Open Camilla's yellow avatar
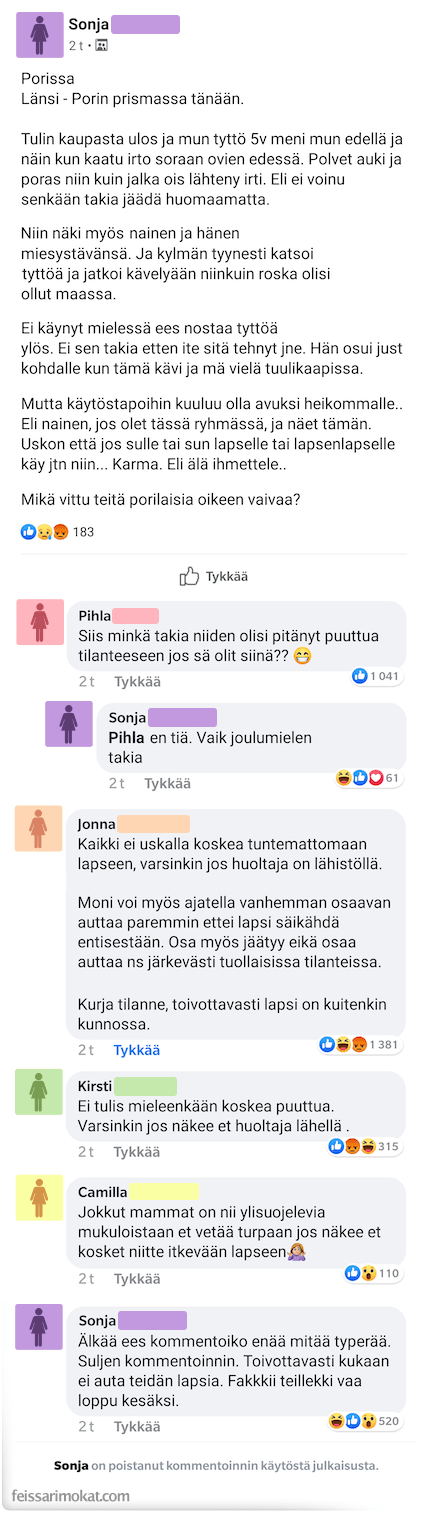429x1515 pixels. pyautogui.click(x=39, y=1198)
